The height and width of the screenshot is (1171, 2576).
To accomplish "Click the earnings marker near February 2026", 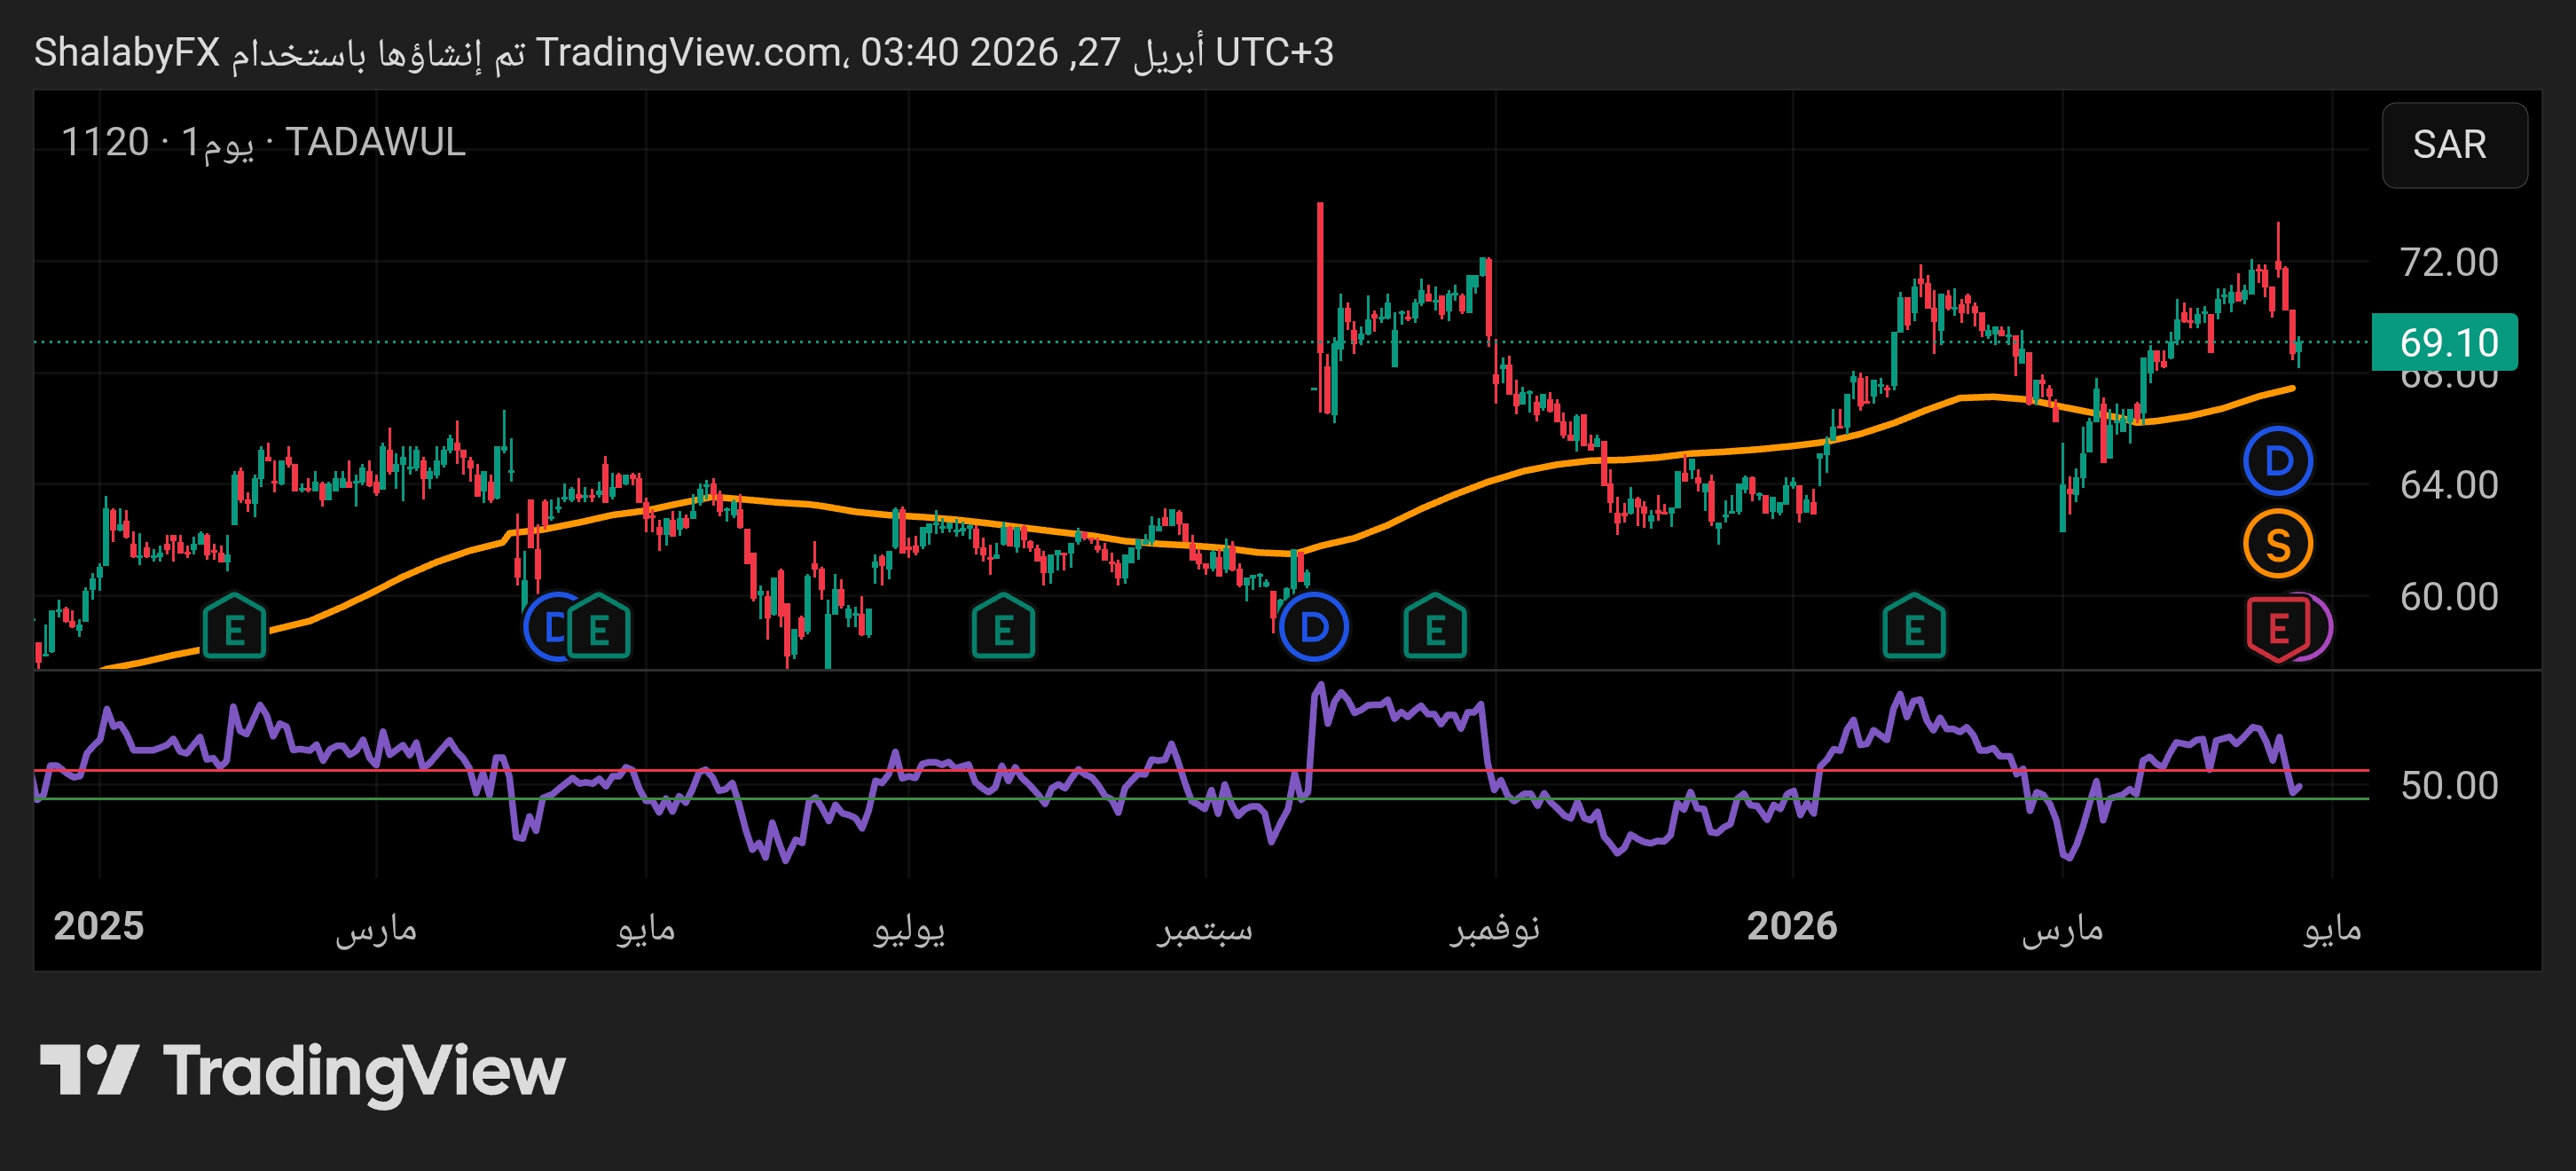I will click(x=1913, y=628).
